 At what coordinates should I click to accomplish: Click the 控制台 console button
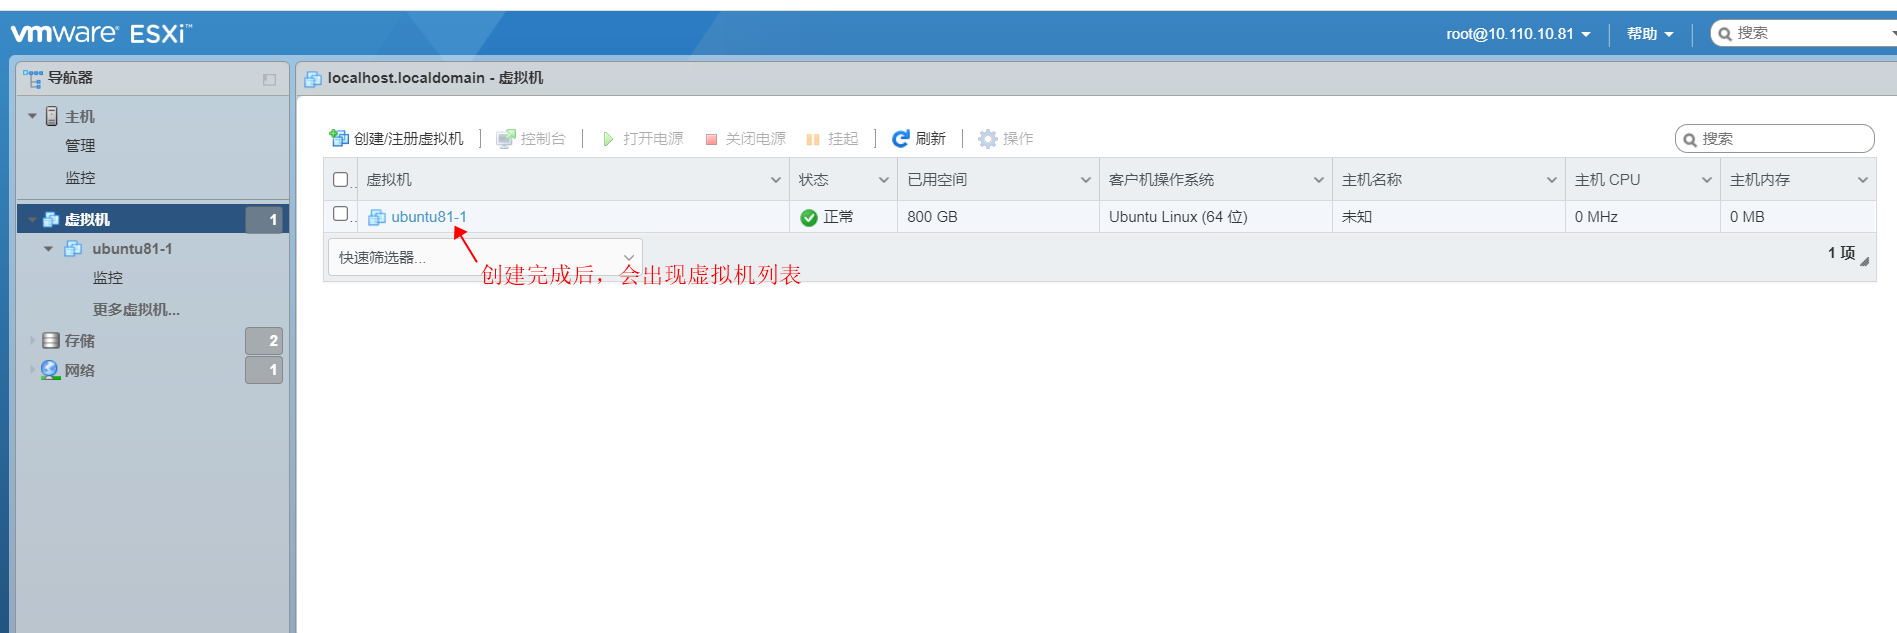531,138
